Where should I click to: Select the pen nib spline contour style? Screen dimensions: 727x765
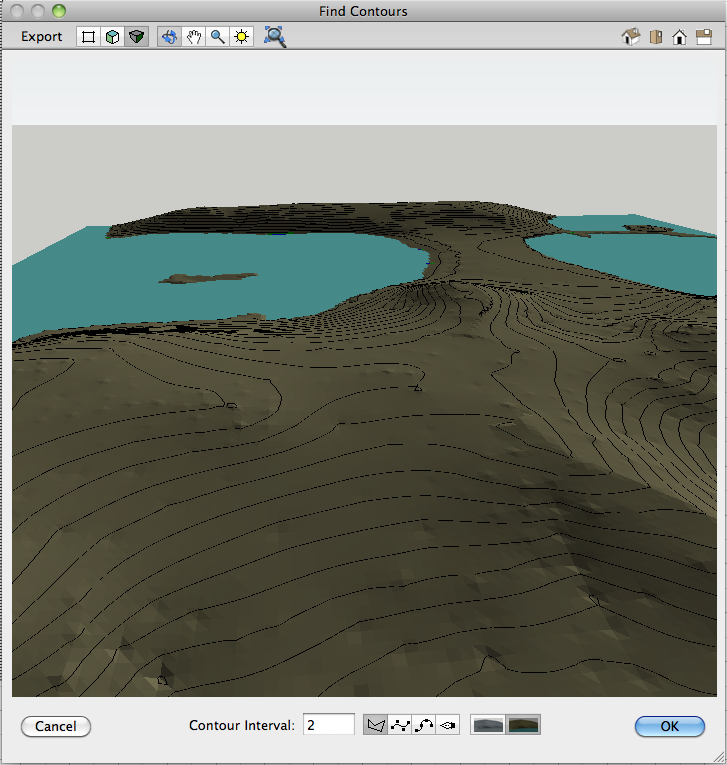point(447,725)
